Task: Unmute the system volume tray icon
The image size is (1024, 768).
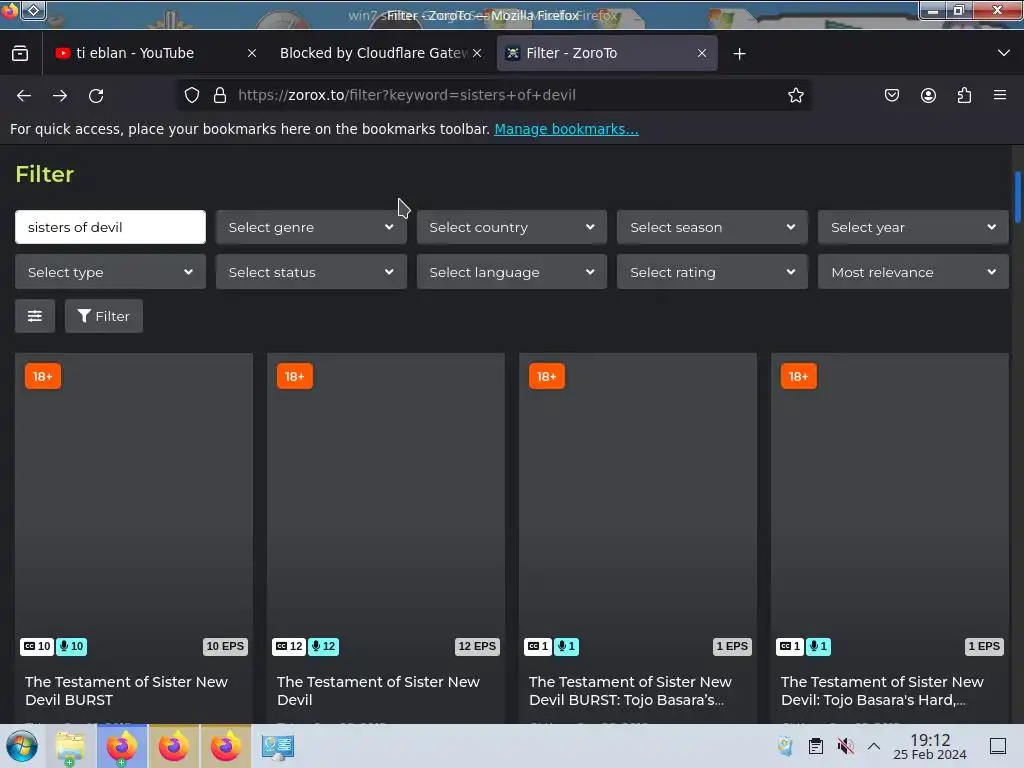Action: point(846,746)
